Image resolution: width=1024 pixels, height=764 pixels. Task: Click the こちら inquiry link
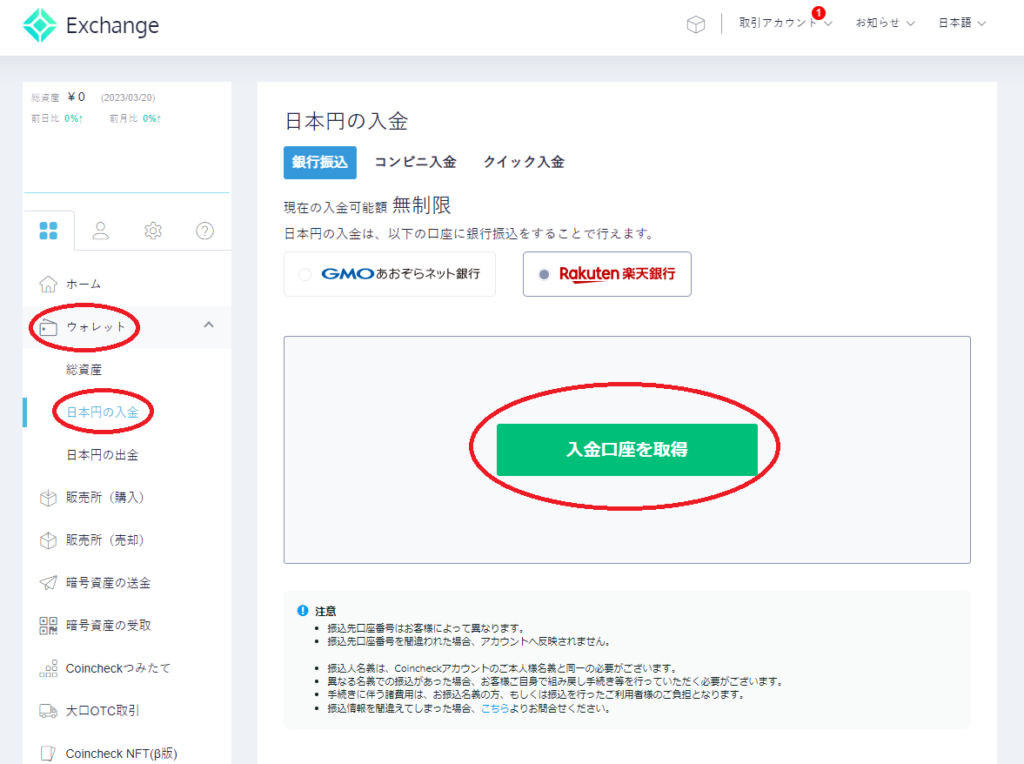(x=495, y=709)
